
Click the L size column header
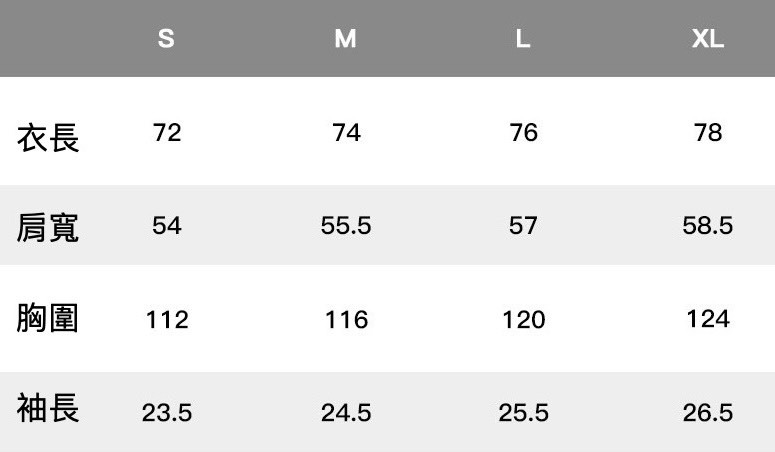click(522, 39)
